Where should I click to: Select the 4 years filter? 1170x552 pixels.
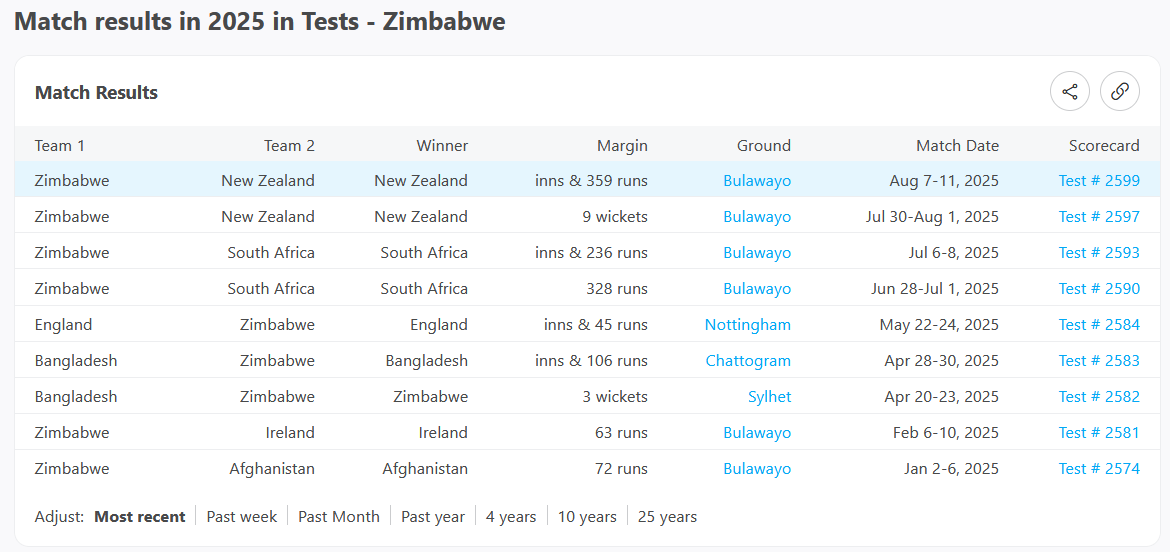[x=511, y=517]
